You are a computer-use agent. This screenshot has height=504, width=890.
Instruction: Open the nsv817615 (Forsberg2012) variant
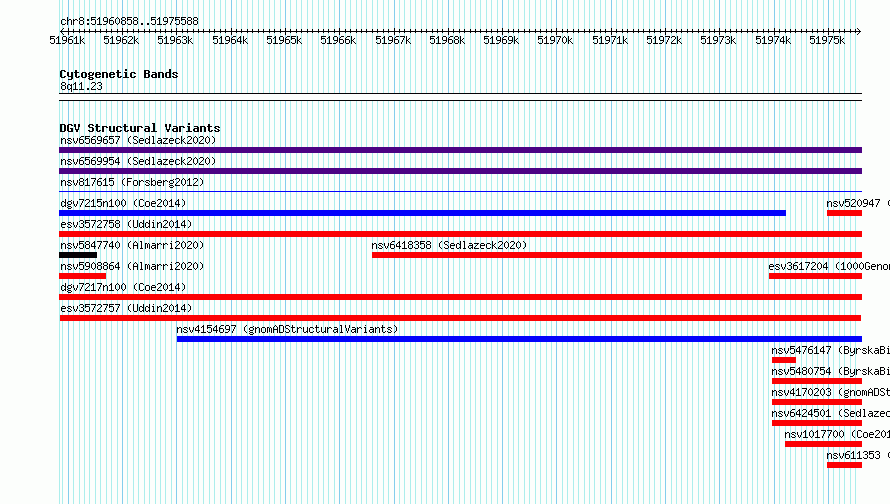tap(132, 182)
